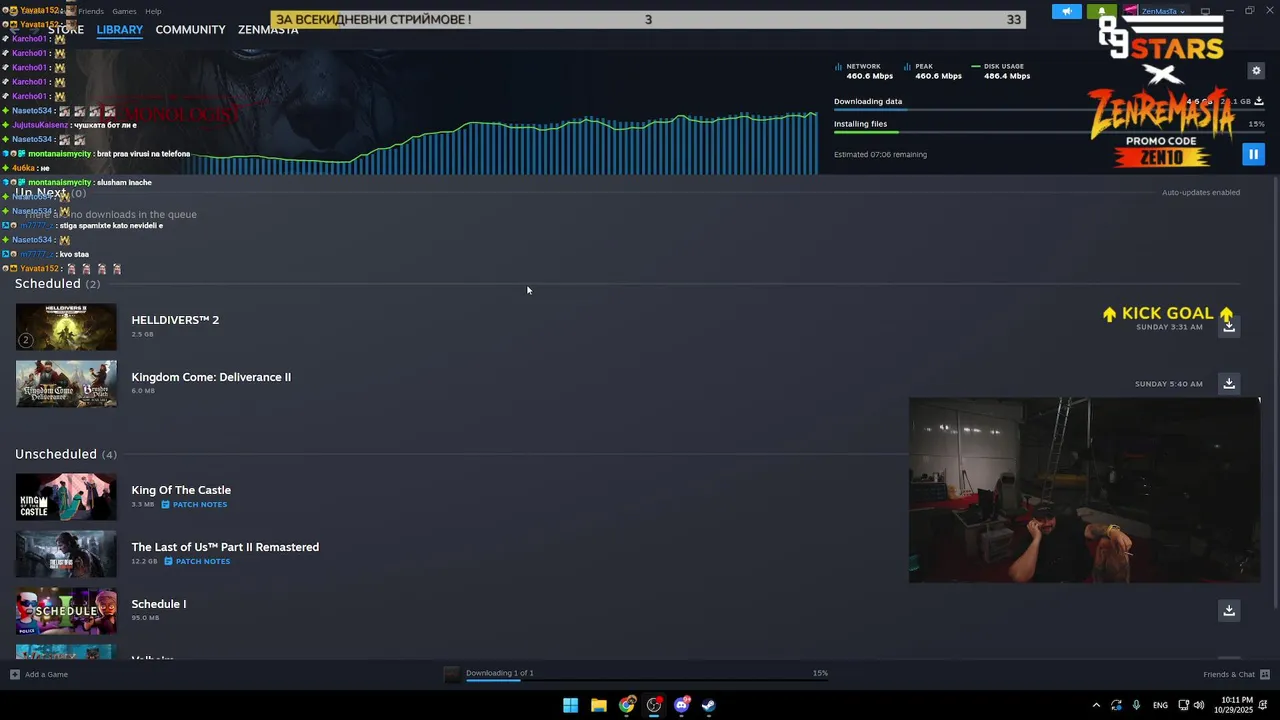Click The Last of Us Part II Remastered title
This screenshot has width=1280, height=720.
(225, 547)
